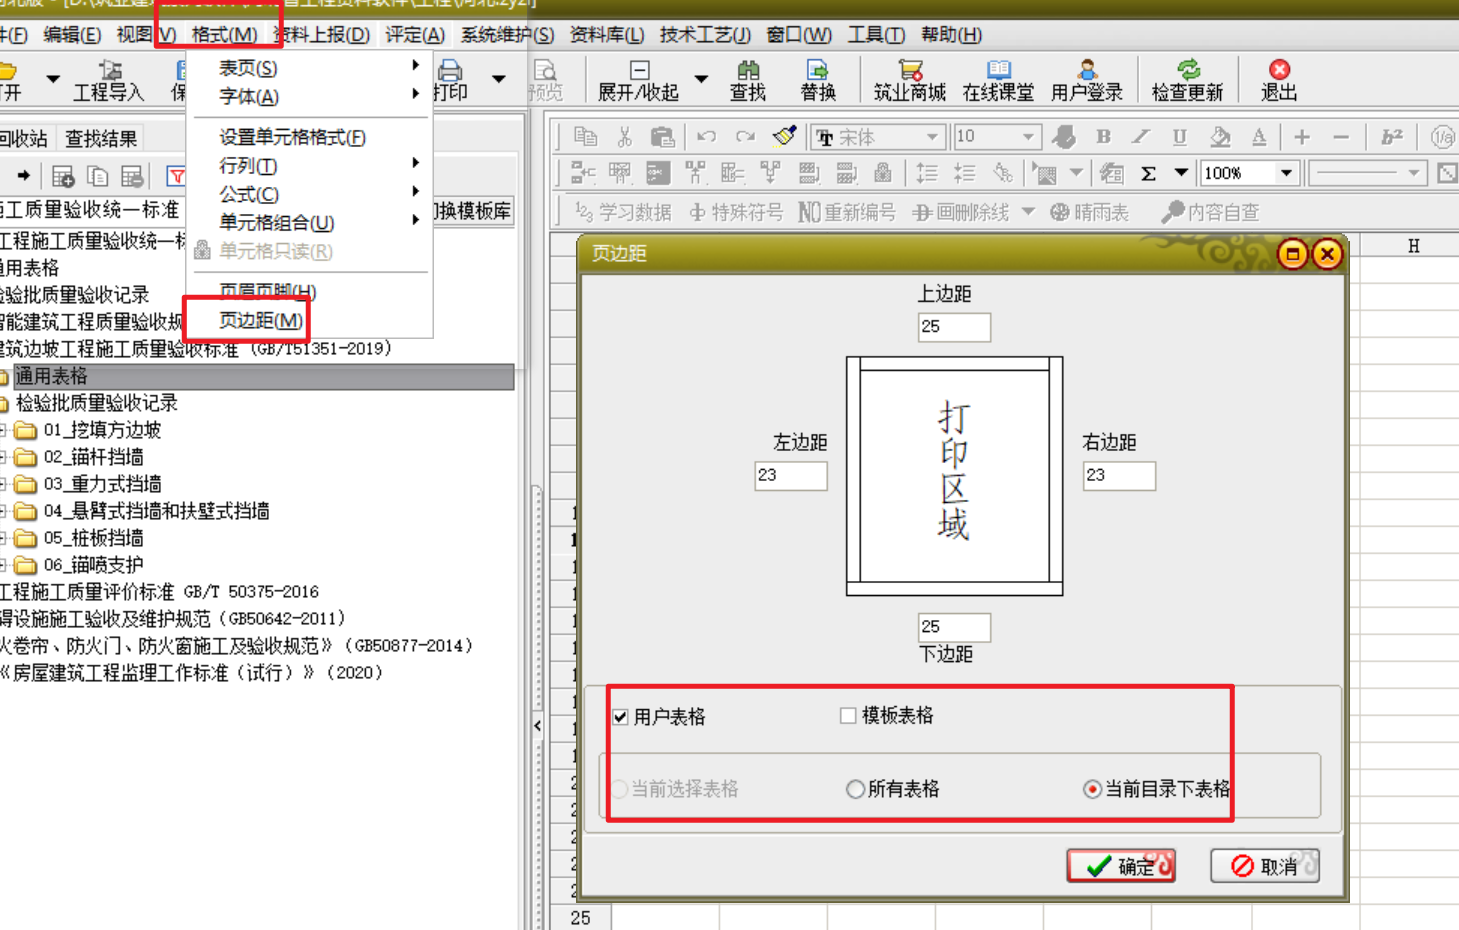The image size is (1459, 930).
Task: Toggle bold B formatting
Action: coord(1103,137)
